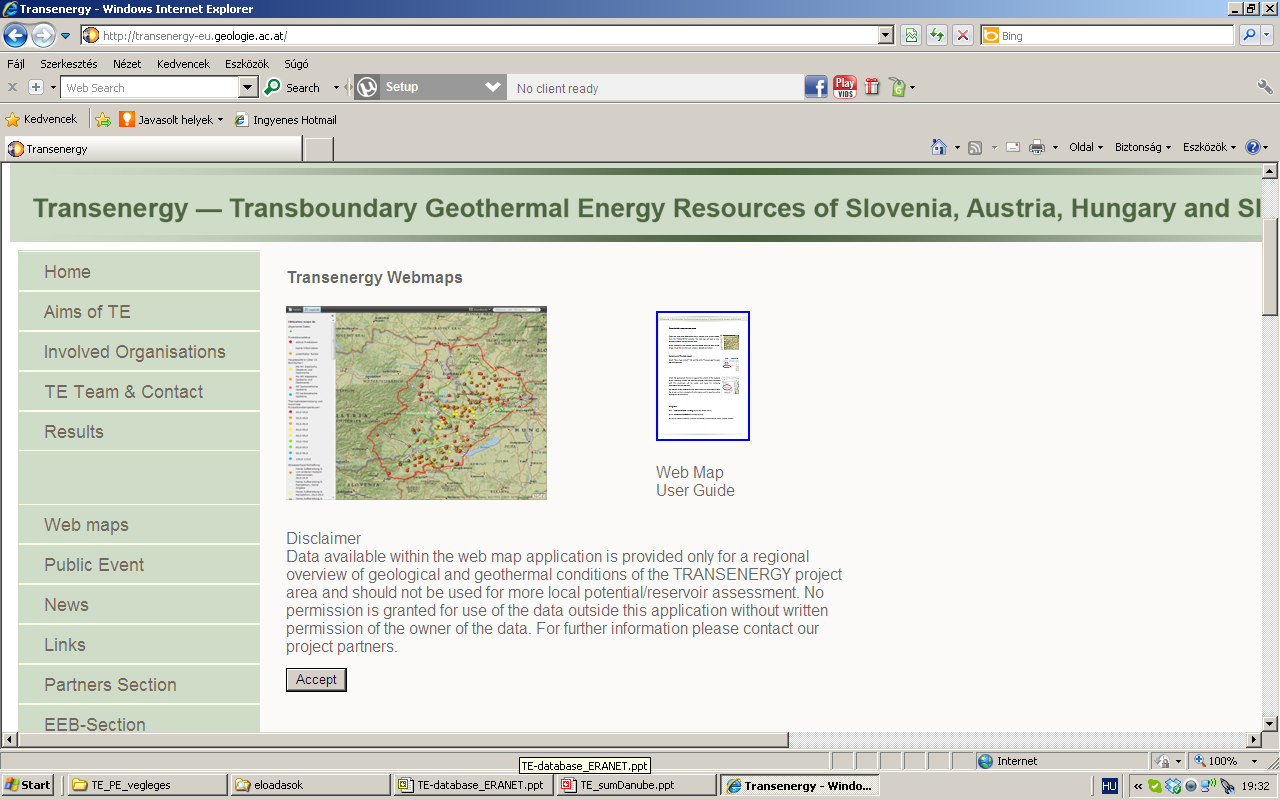Open the Web Map User Guide thumbnail
This screenshot has width=1280, height=800.
click(703, 376)
